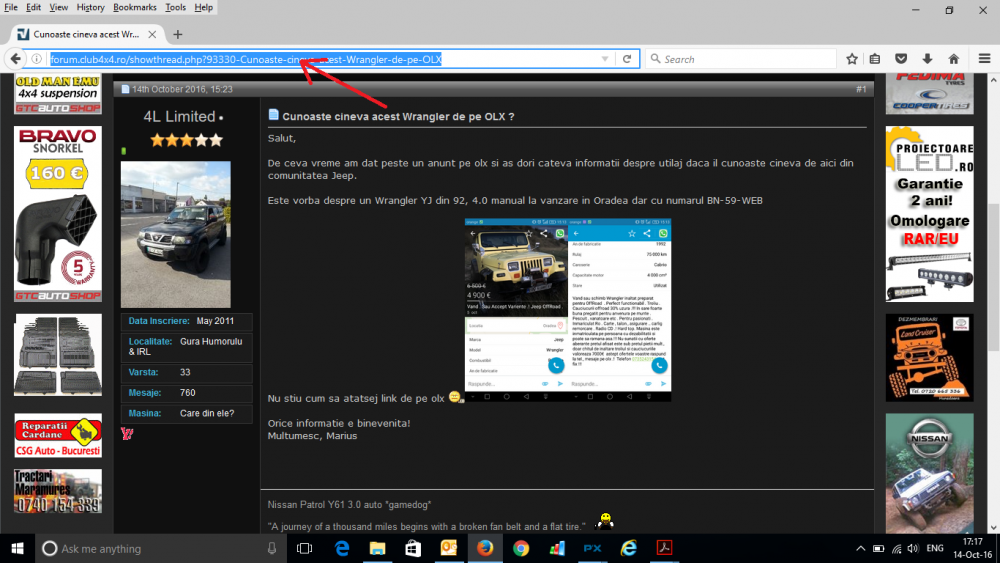Bookmark this page with star icon
This screenshot has width=1000, height=563.
tap(852, 59)
